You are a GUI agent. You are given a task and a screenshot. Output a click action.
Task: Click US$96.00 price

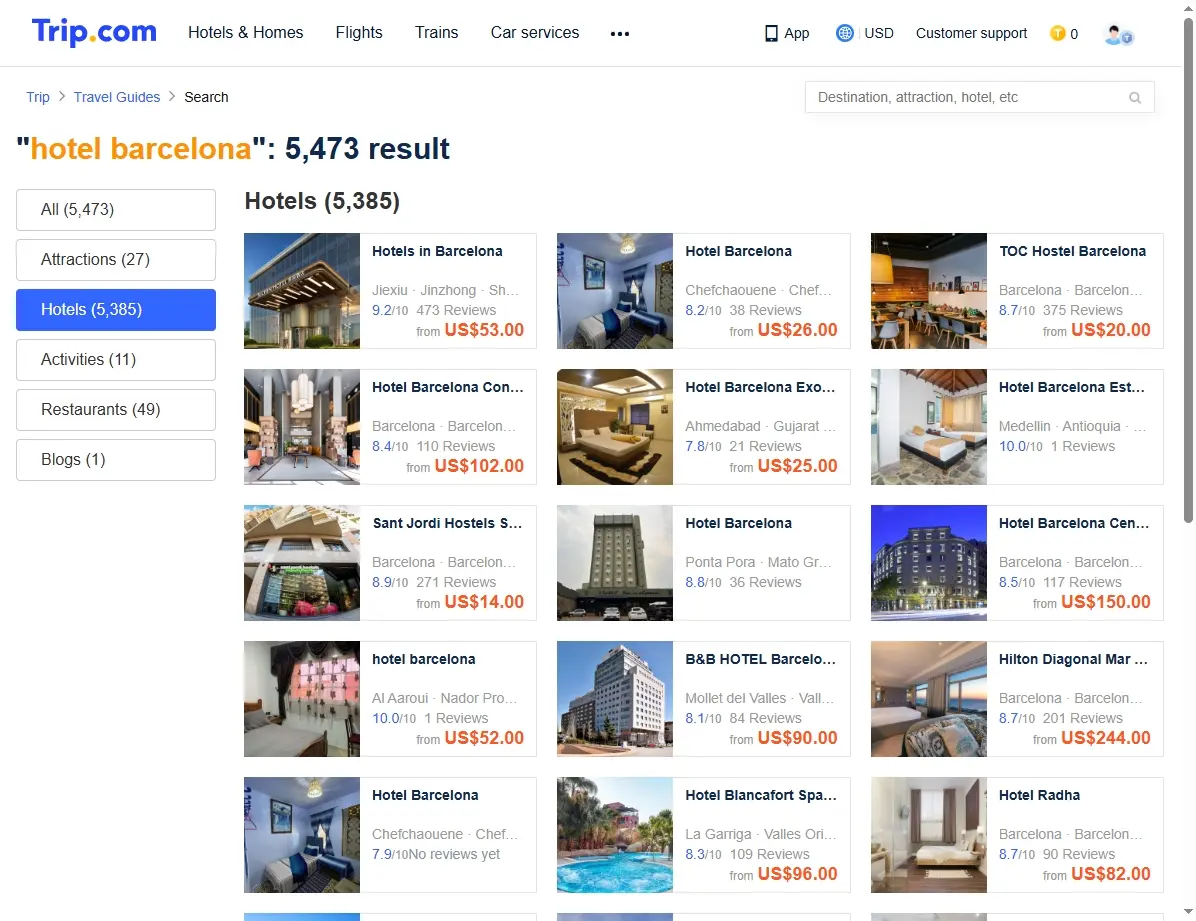pos(798,874)
